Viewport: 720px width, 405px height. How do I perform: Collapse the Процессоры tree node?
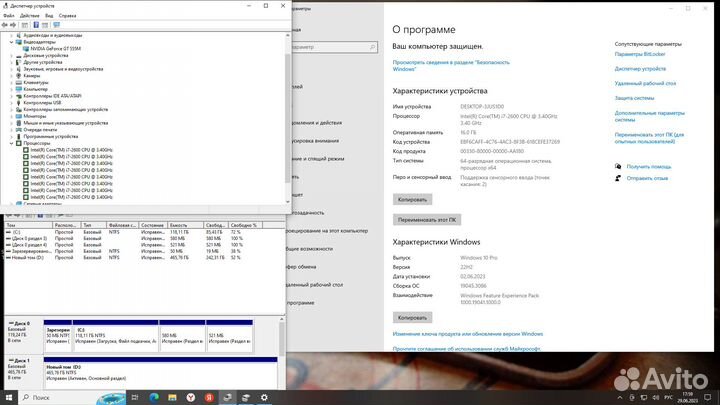[x=11, y=144]
